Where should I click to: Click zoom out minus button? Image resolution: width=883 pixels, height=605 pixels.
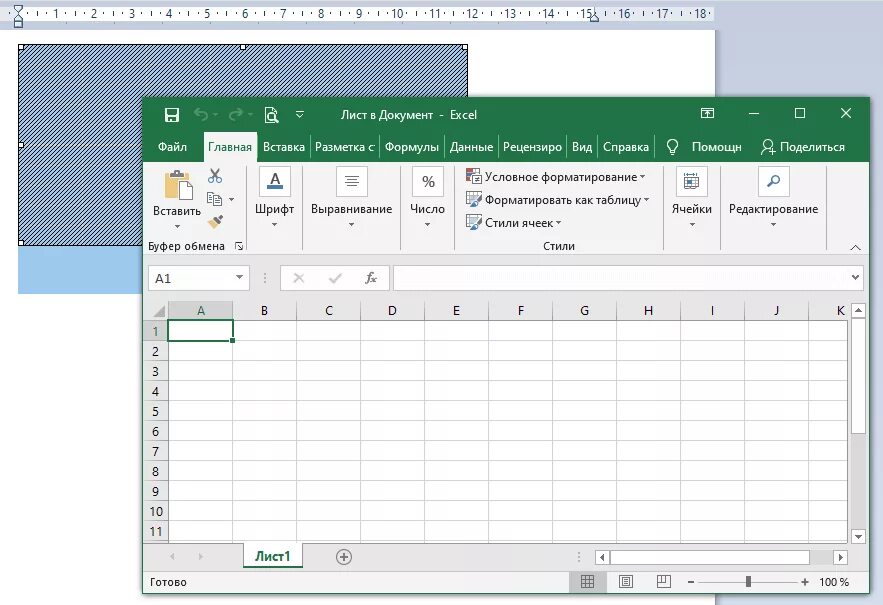[691, 582]
